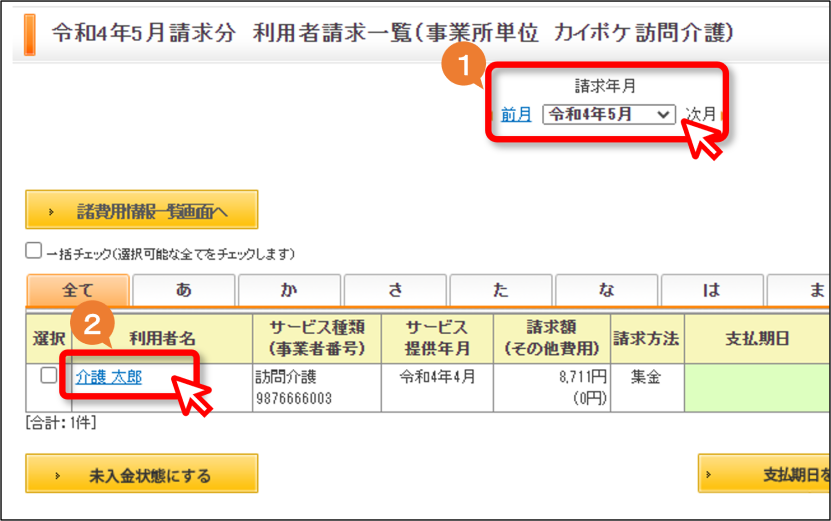Tick the 一括チェック select-all checkbox
The image size is (831, 521).
33,251
